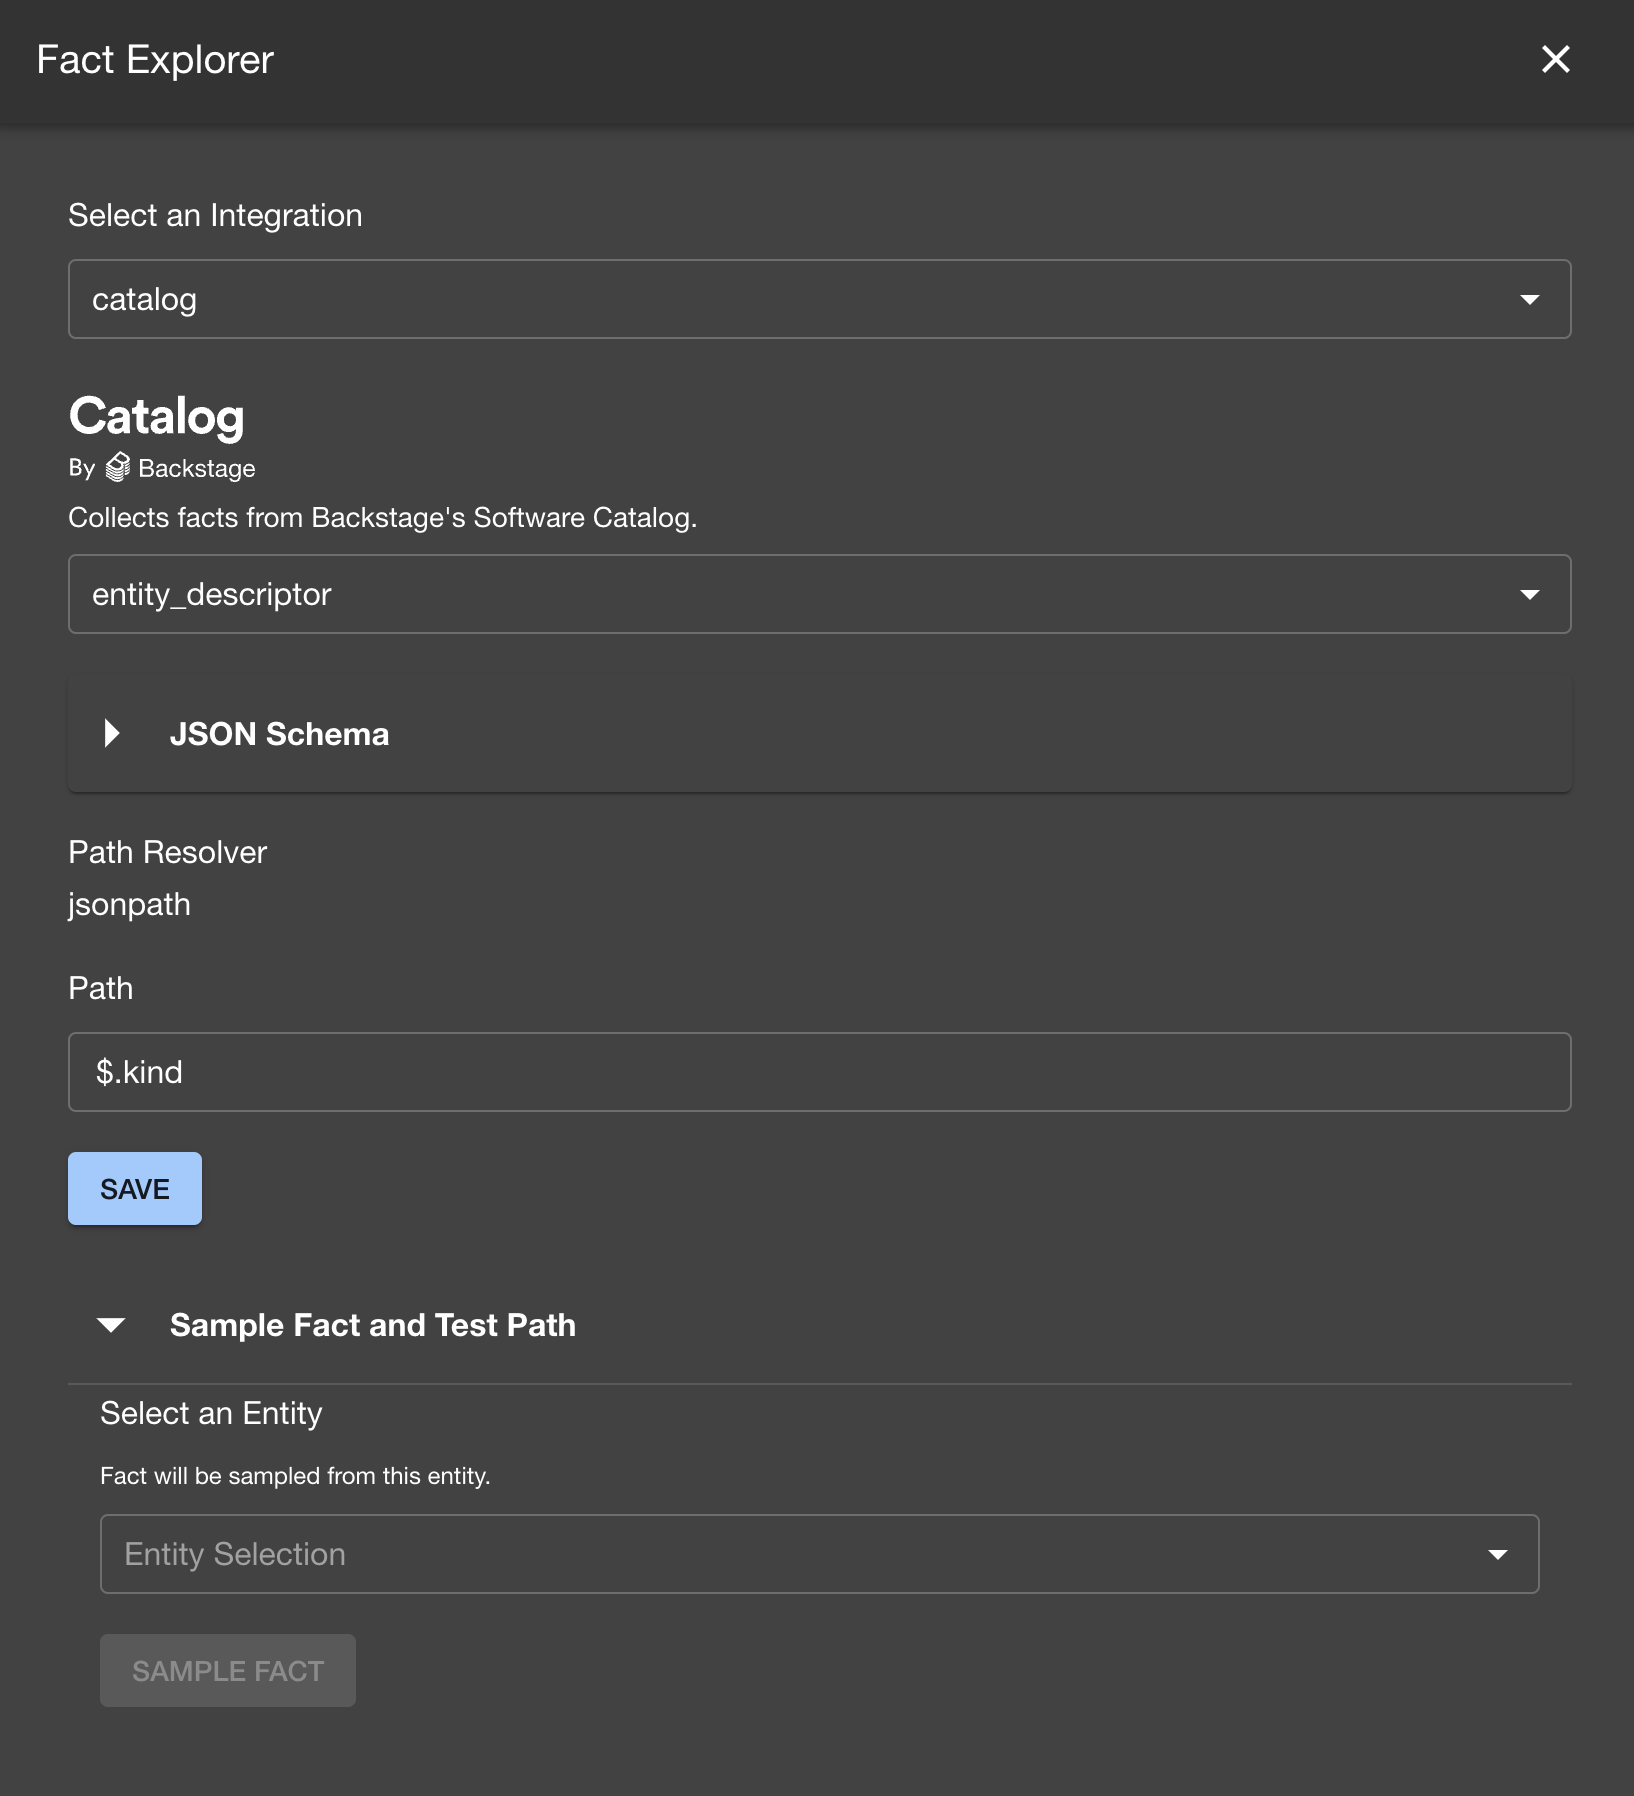Click the jsonpath resolver value
The width and height of the screenshot is (1634, 1796).
point(129,905)
